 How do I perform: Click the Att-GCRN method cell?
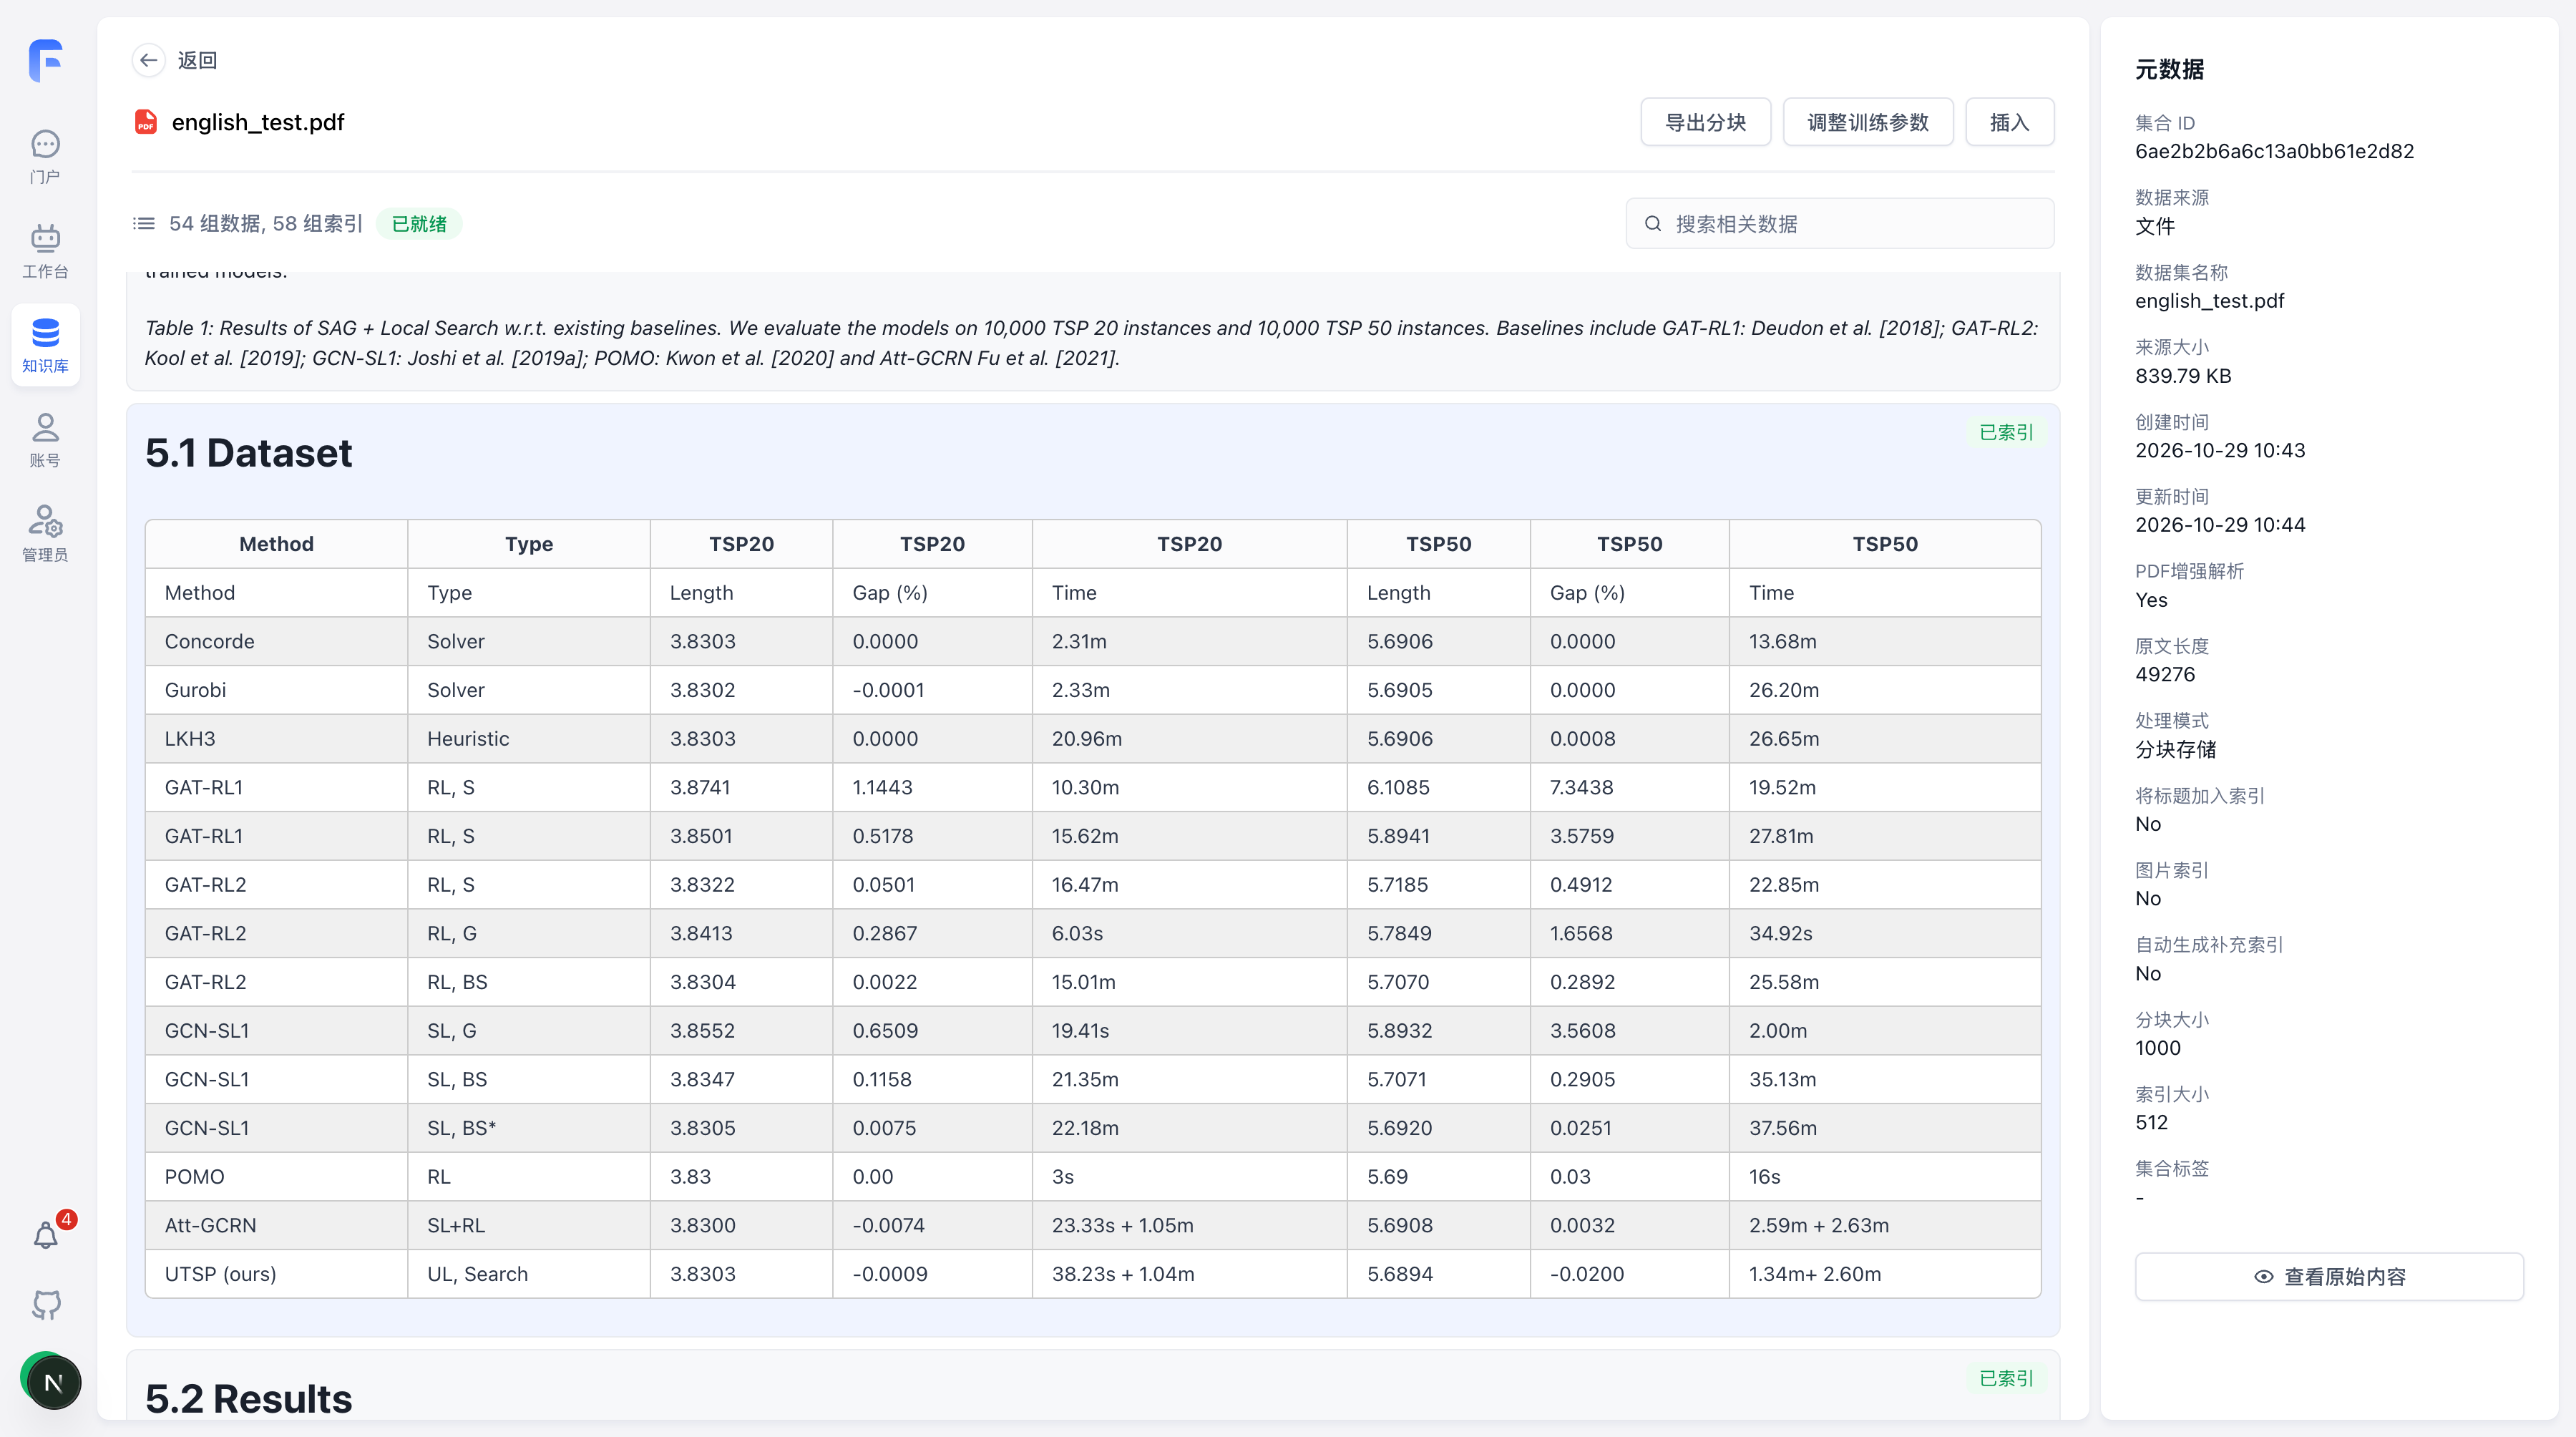276,1225
